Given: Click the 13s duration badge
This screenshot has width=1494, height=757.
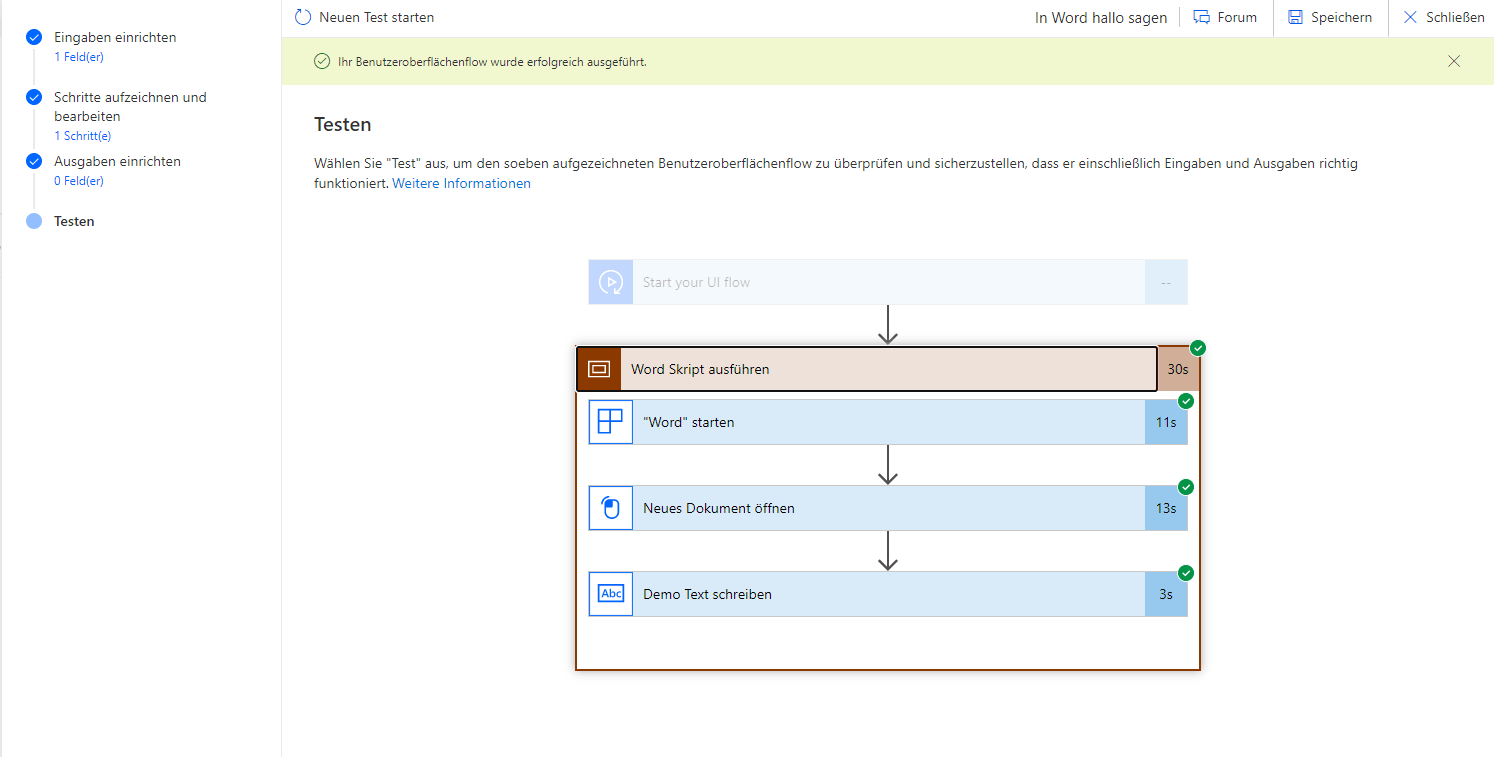Looking at the screenshot, I should click(1166, 508).
